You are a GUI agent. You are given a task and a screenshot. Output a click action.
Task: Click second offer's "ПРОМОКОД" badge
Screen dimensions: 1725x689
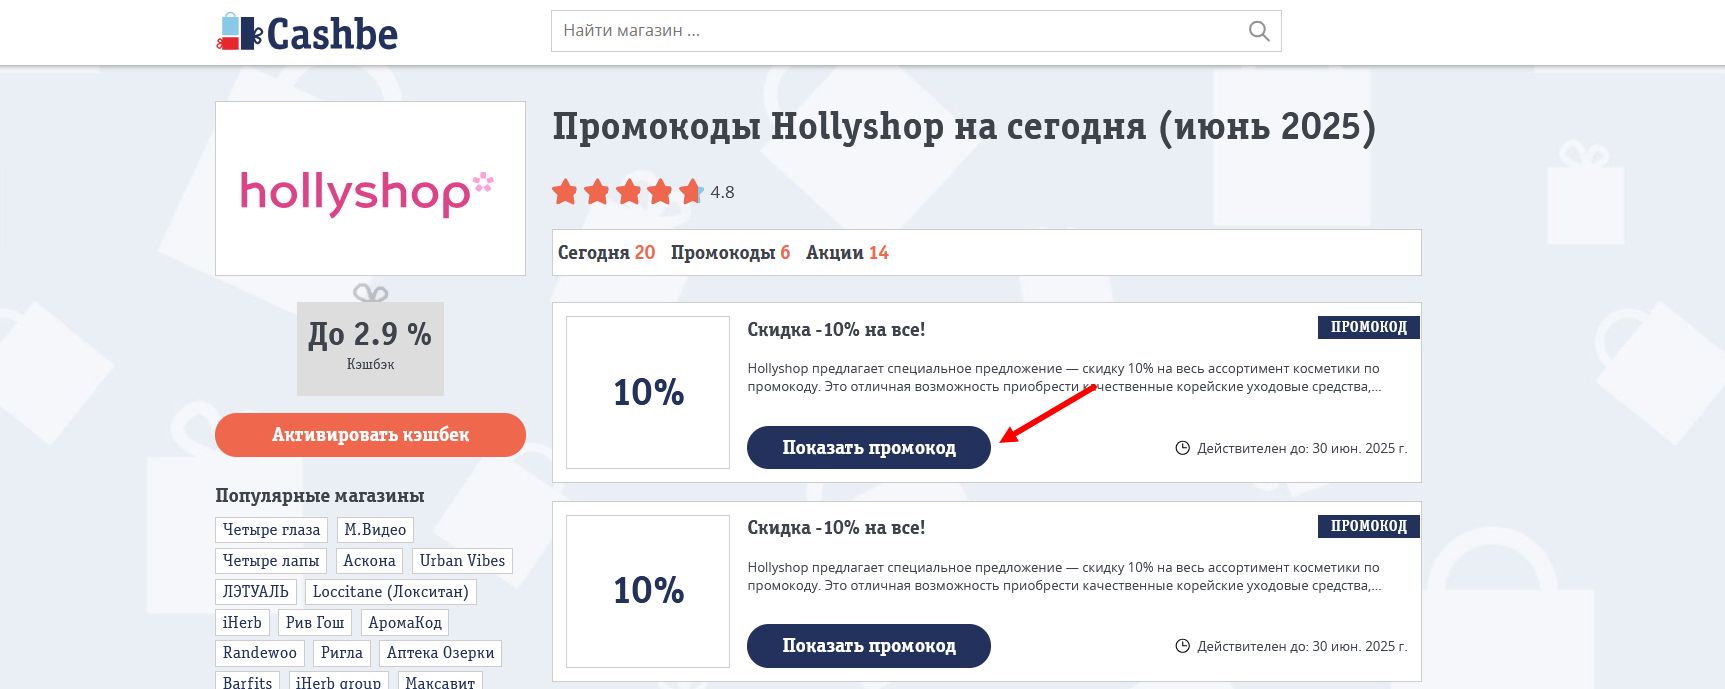pos(1368,526)
